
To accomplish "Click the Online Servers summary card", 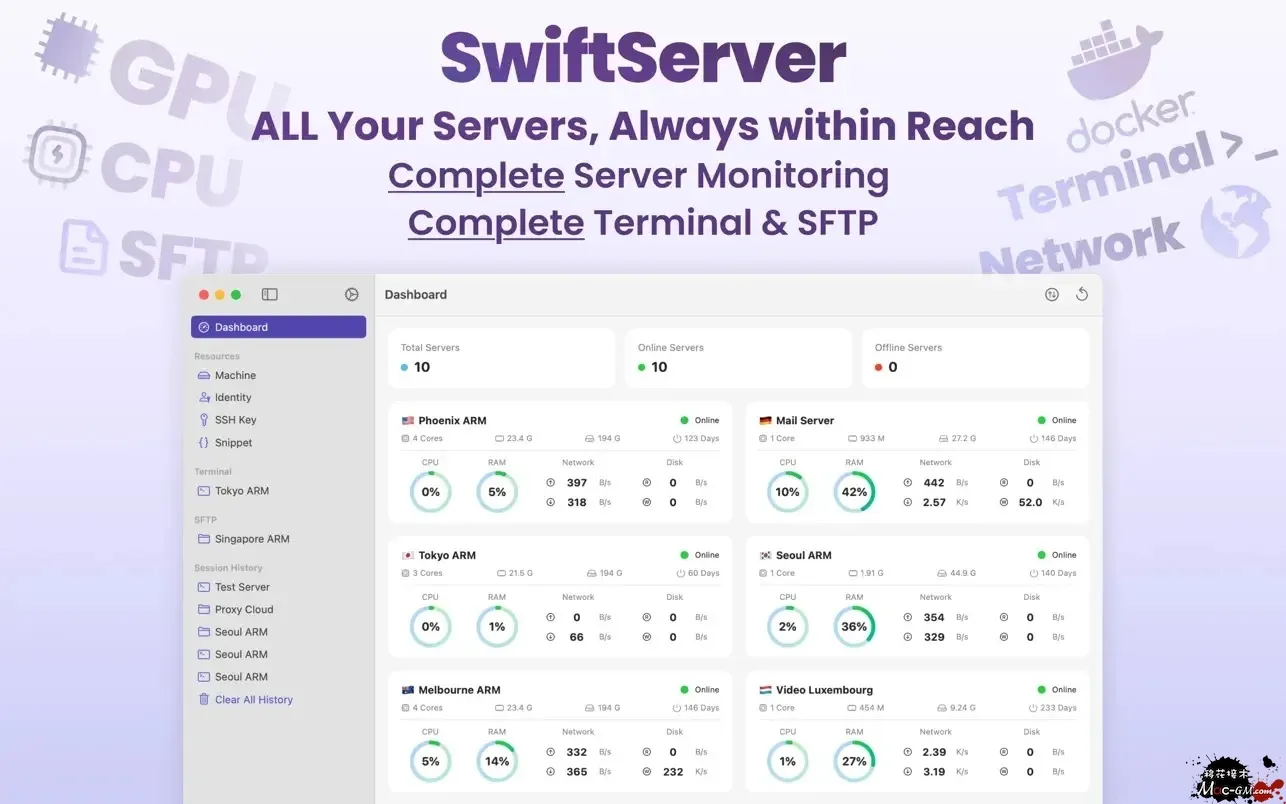I will click(x=738, y=358).
